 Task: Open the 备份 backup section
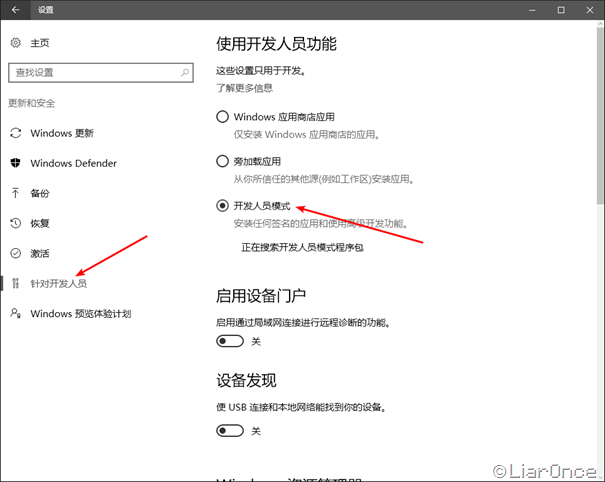40,193
